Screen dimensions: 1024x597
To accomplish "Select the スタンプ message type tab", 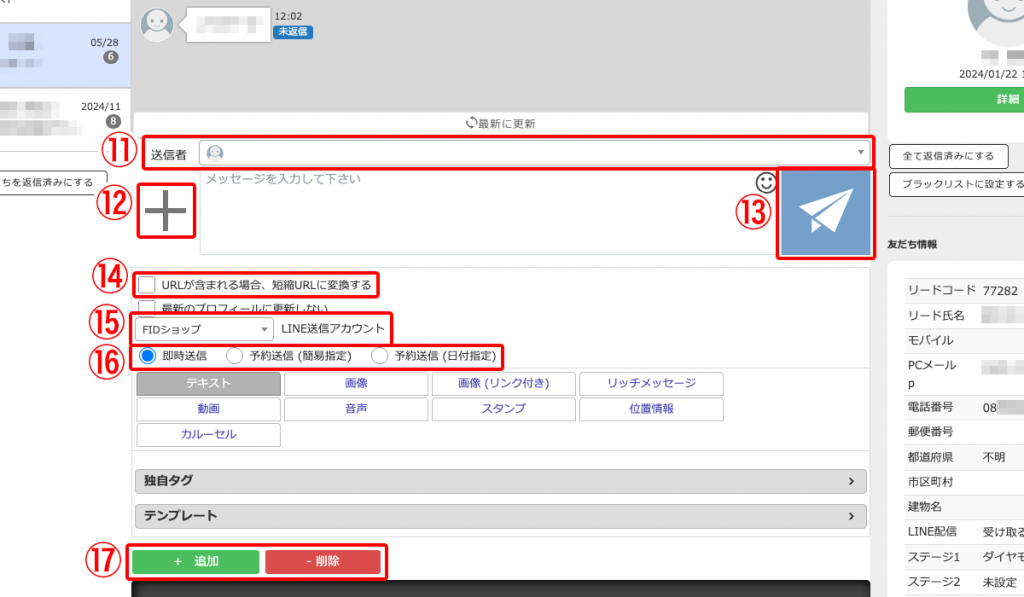I will tap(502, 409).
